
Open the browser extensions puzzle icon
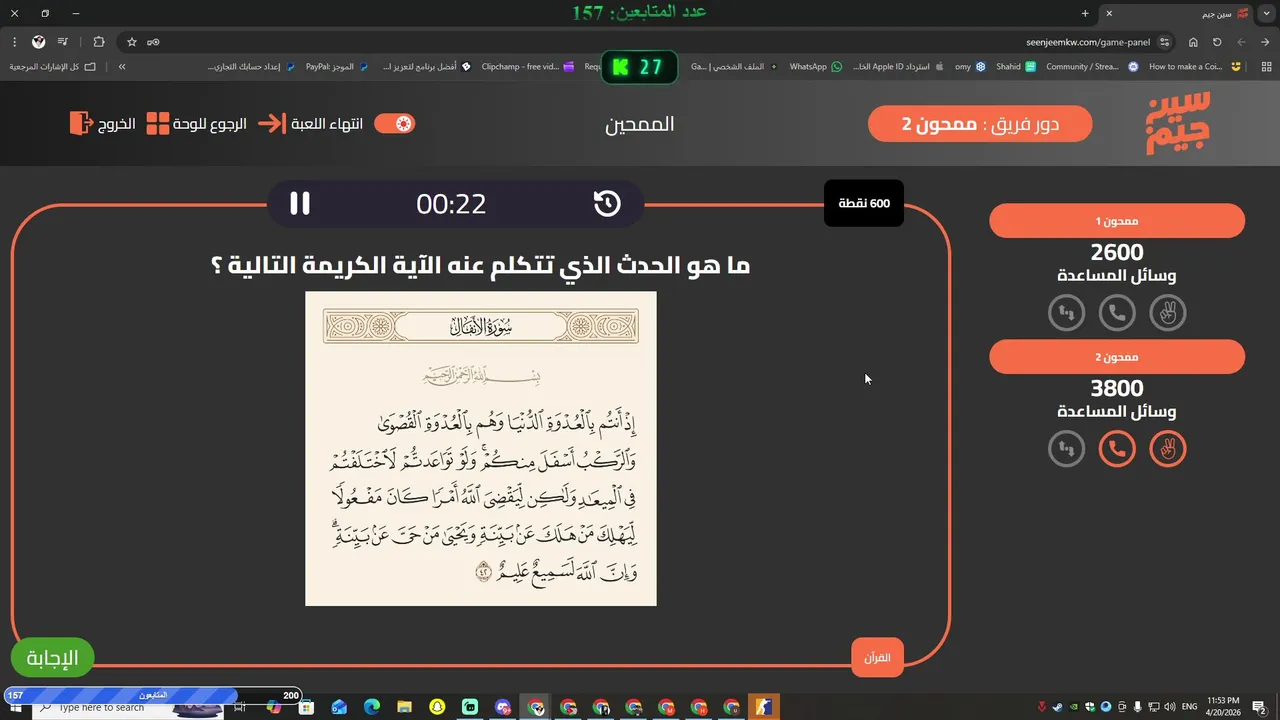pyautogui.click(x=99, y=42)
